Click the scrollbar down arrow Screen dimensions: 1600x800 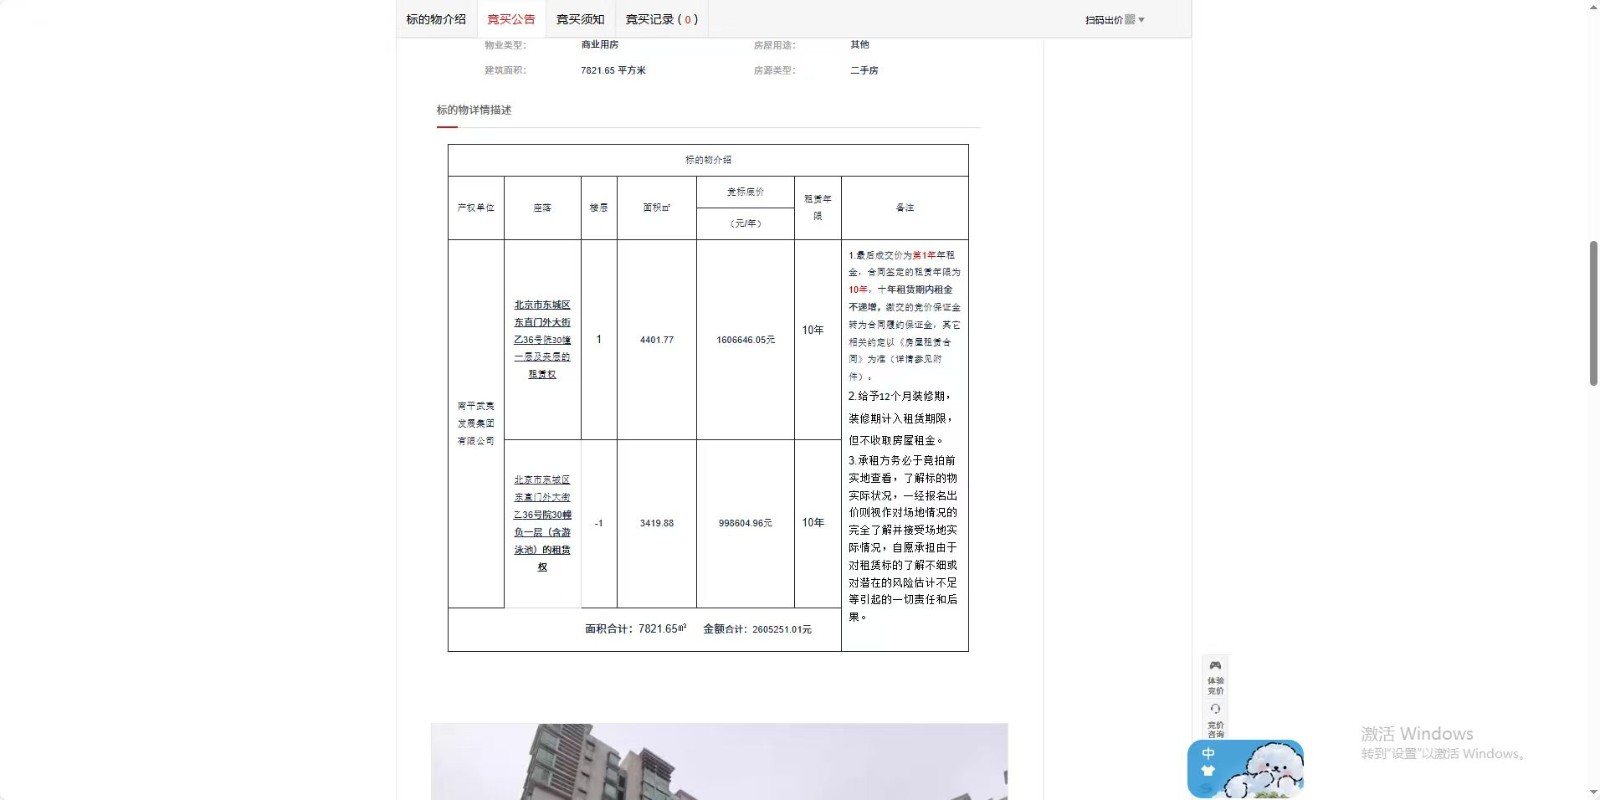click(1593, 792)
